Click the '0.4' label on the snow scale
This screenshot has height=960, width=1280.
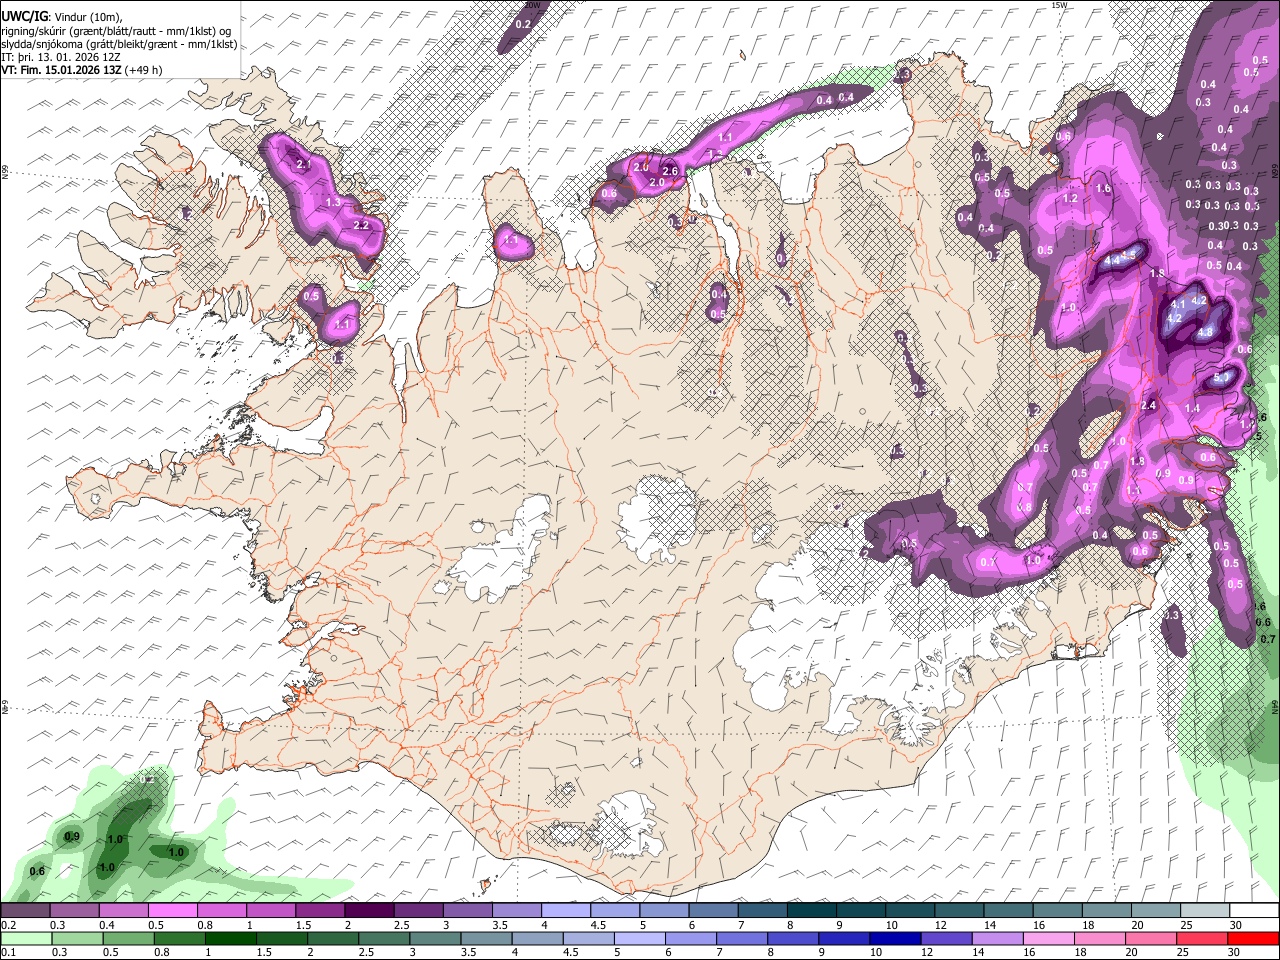point(107,925)
